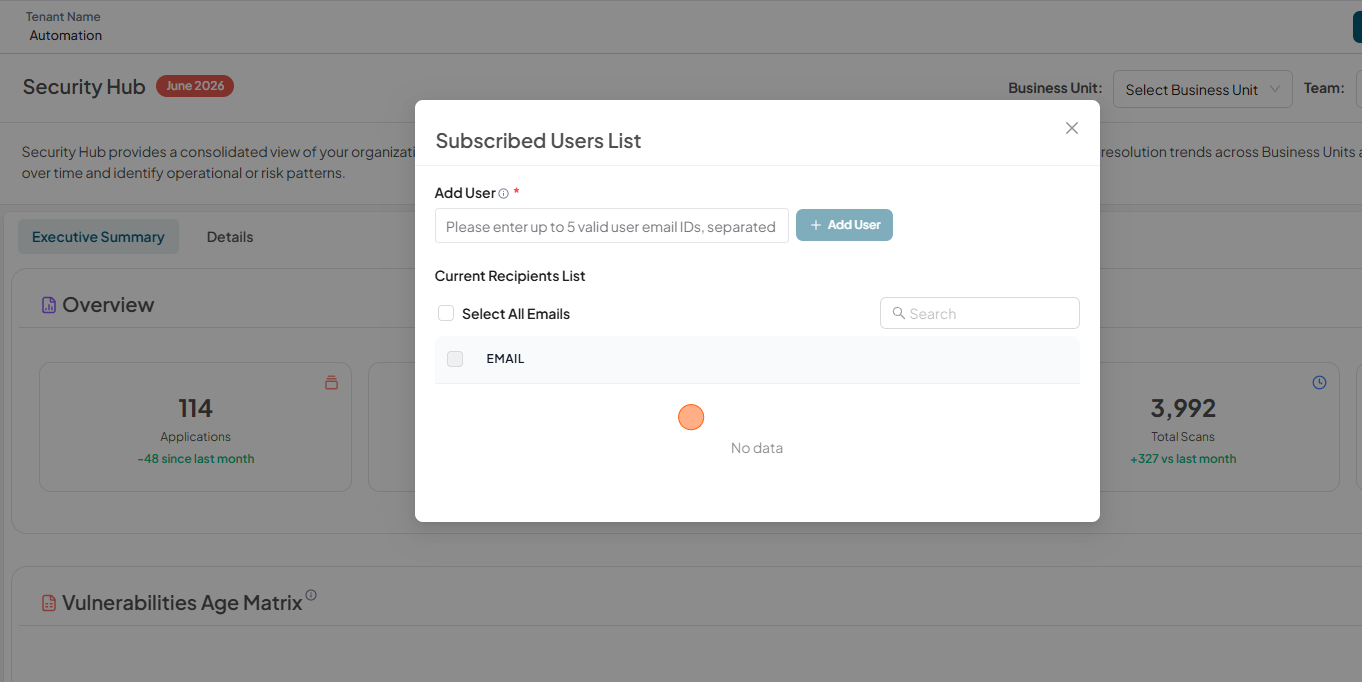Expand the Business Unit dropdown chevron arrow
The height and width of the screenshot is (682, 1362).
pos(1275,89)
